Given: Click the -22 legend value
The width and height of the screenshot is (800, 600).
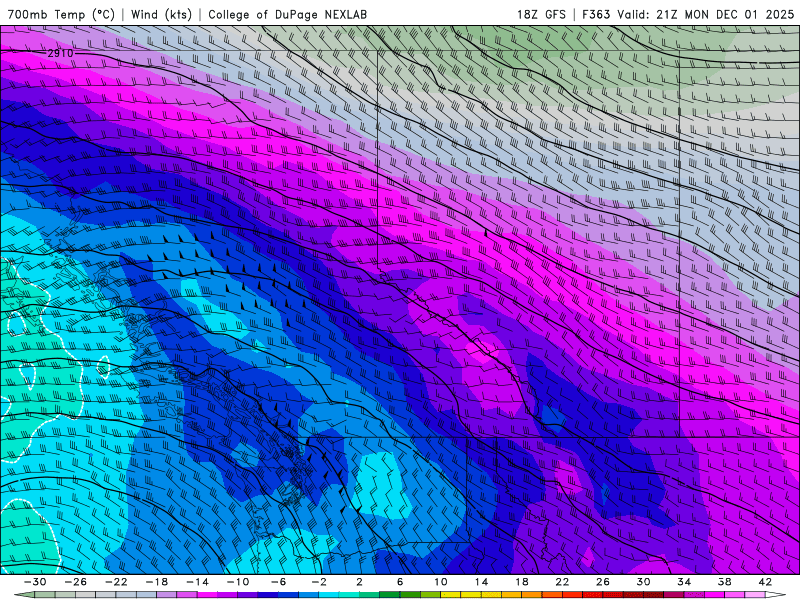Looking at the screenshot, I should coord(116,582).
